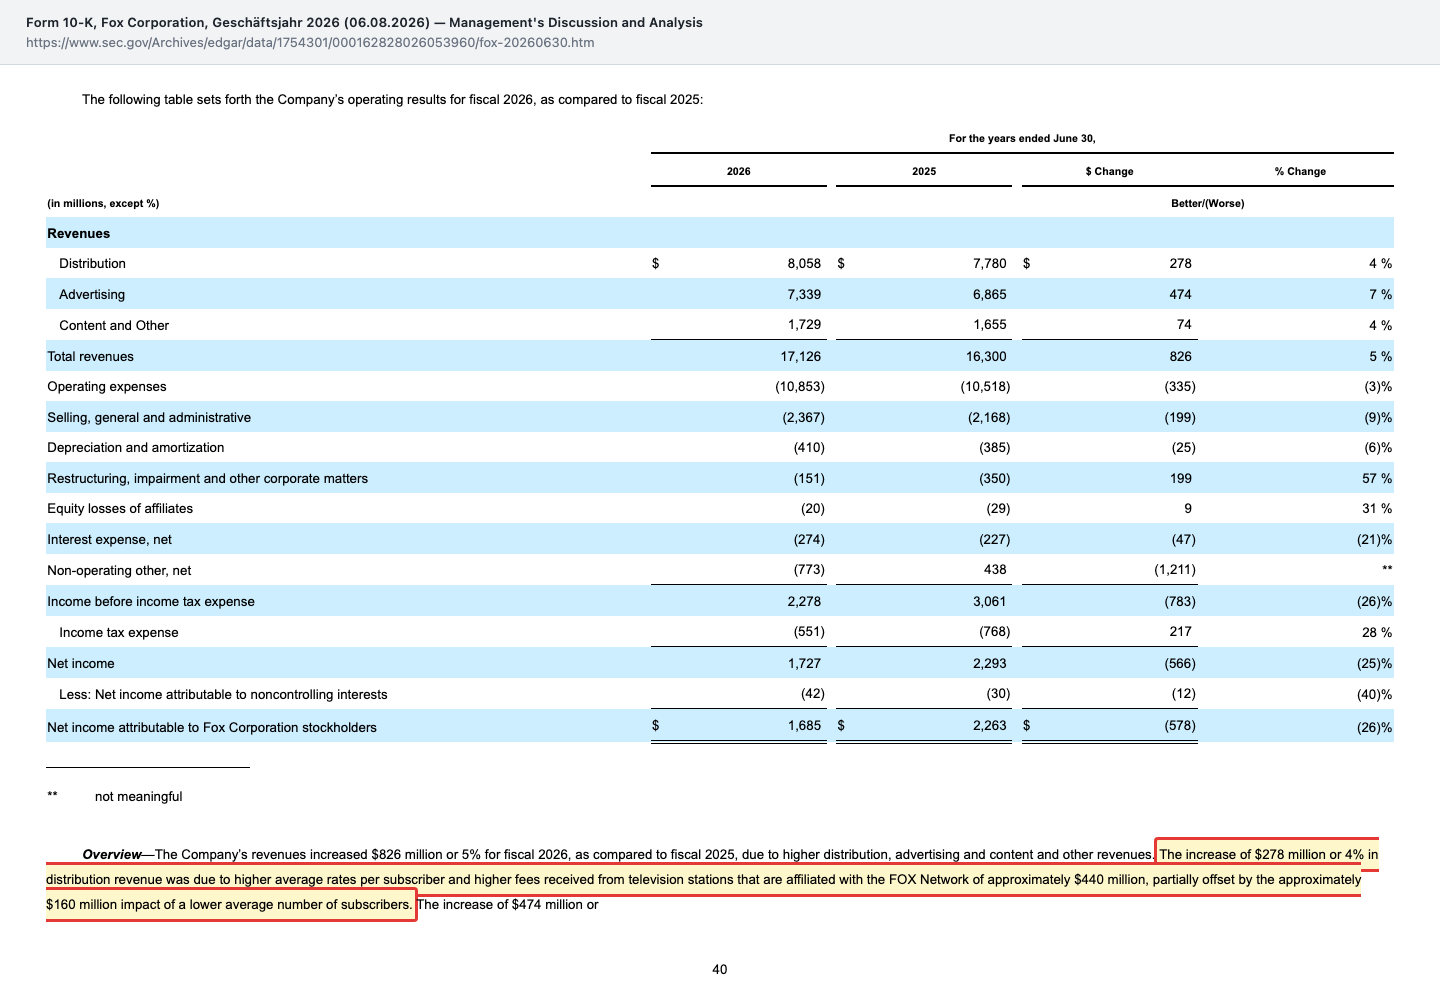
Task: Click the Overview paragraph heading
Action: [x=112, y=855]
